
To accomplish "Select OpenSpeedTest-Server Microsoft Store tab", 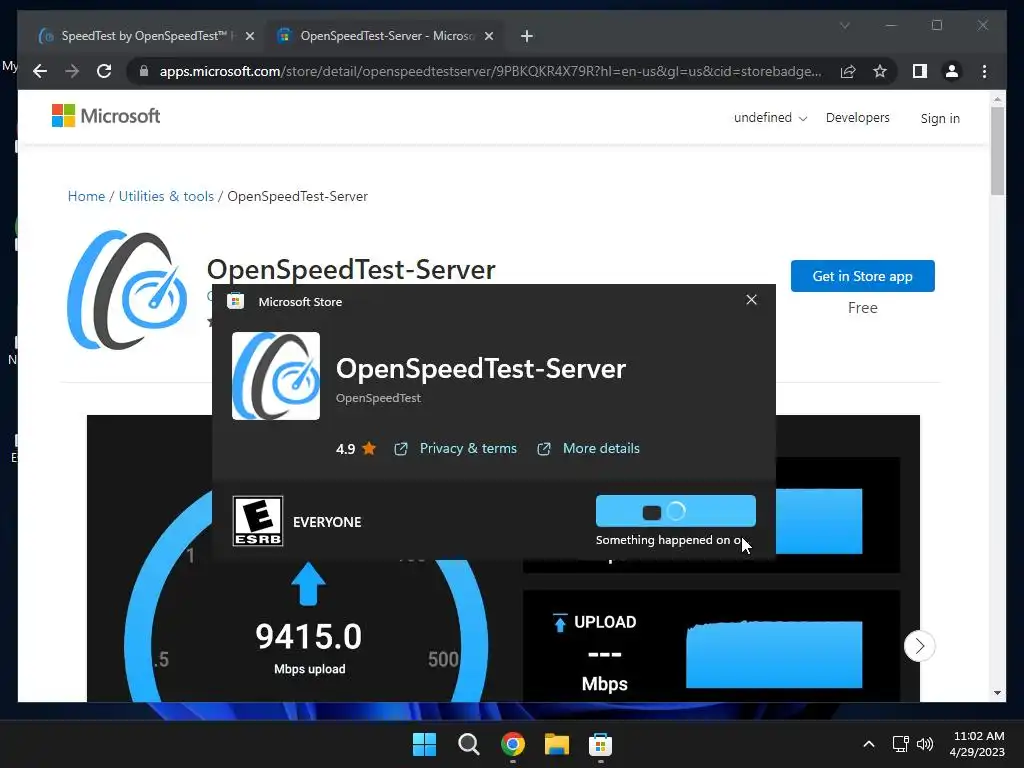I will [385, 36].
